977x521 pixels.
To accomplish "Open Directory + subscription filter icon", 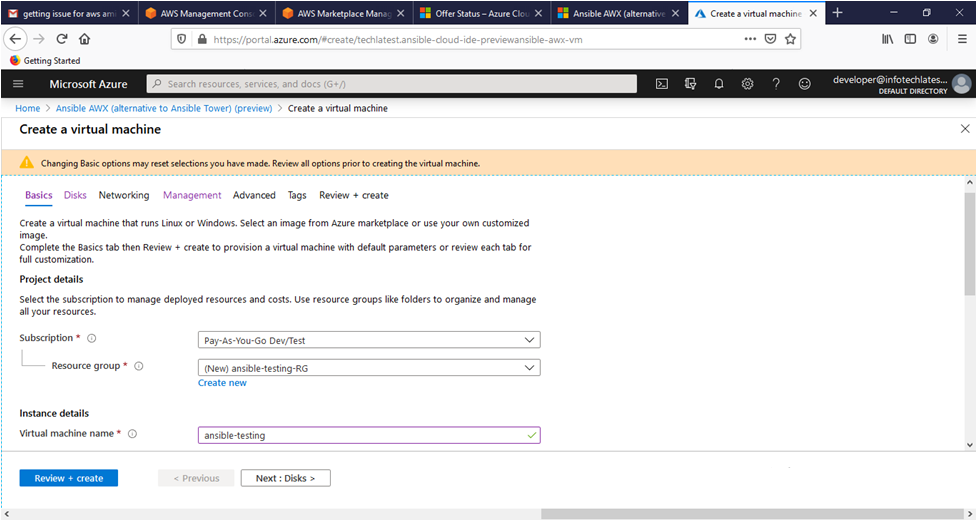I will (x=690, y=84).
